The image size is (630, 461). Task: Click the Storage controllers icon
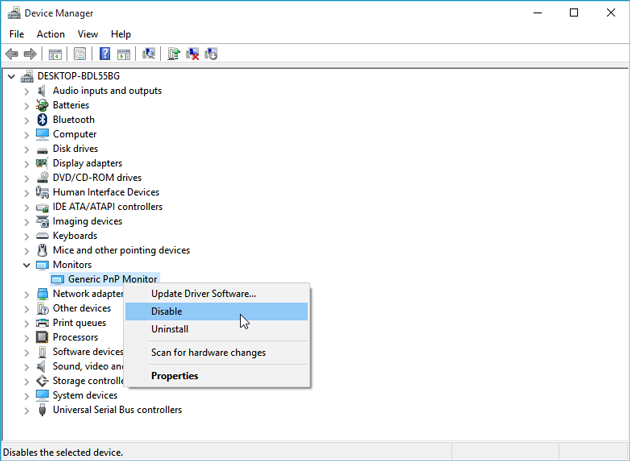tap(42, 381)
